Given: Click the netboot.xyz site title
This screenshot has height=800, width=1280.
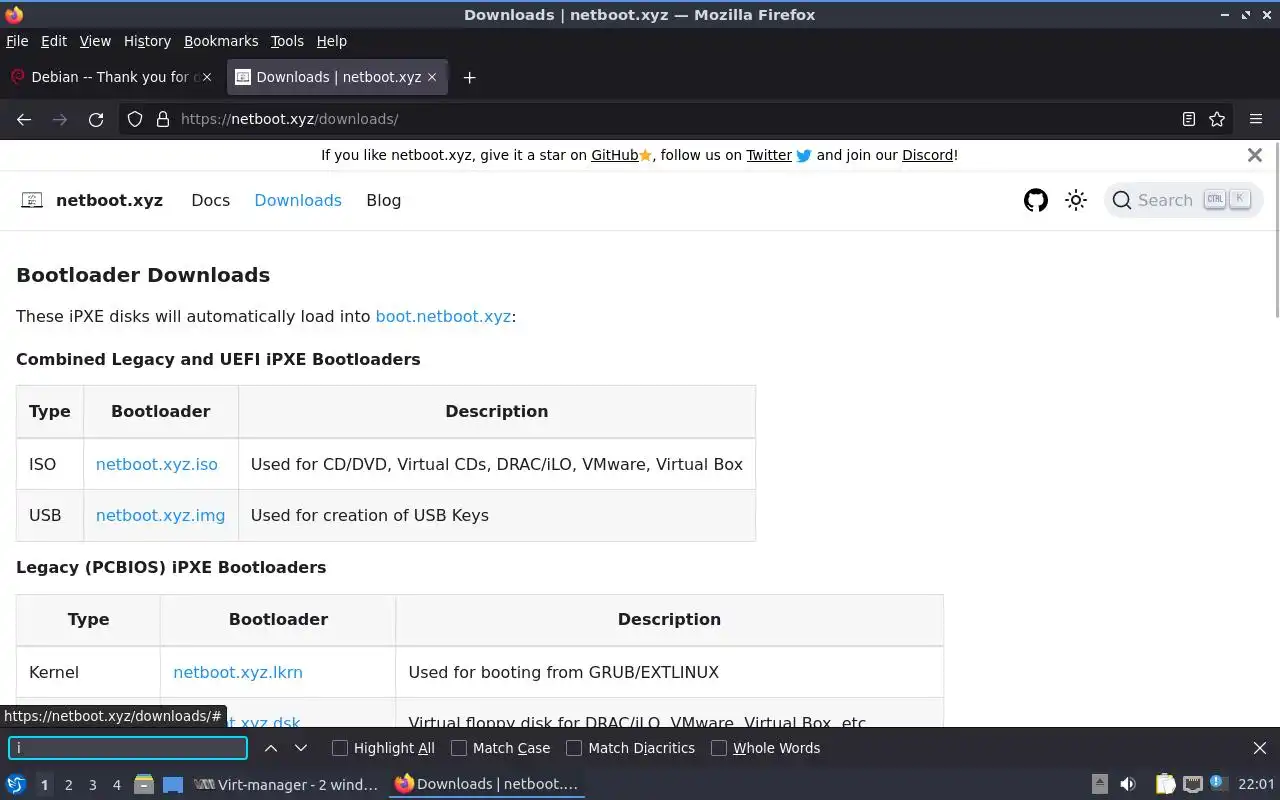Looking at the screenshot, I should (109, 200).
